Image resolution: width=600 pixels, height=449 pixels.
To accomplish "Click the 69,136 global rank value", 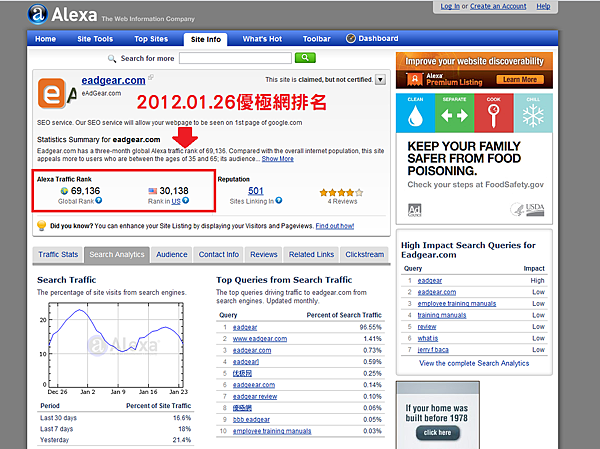I will [85, 191].
